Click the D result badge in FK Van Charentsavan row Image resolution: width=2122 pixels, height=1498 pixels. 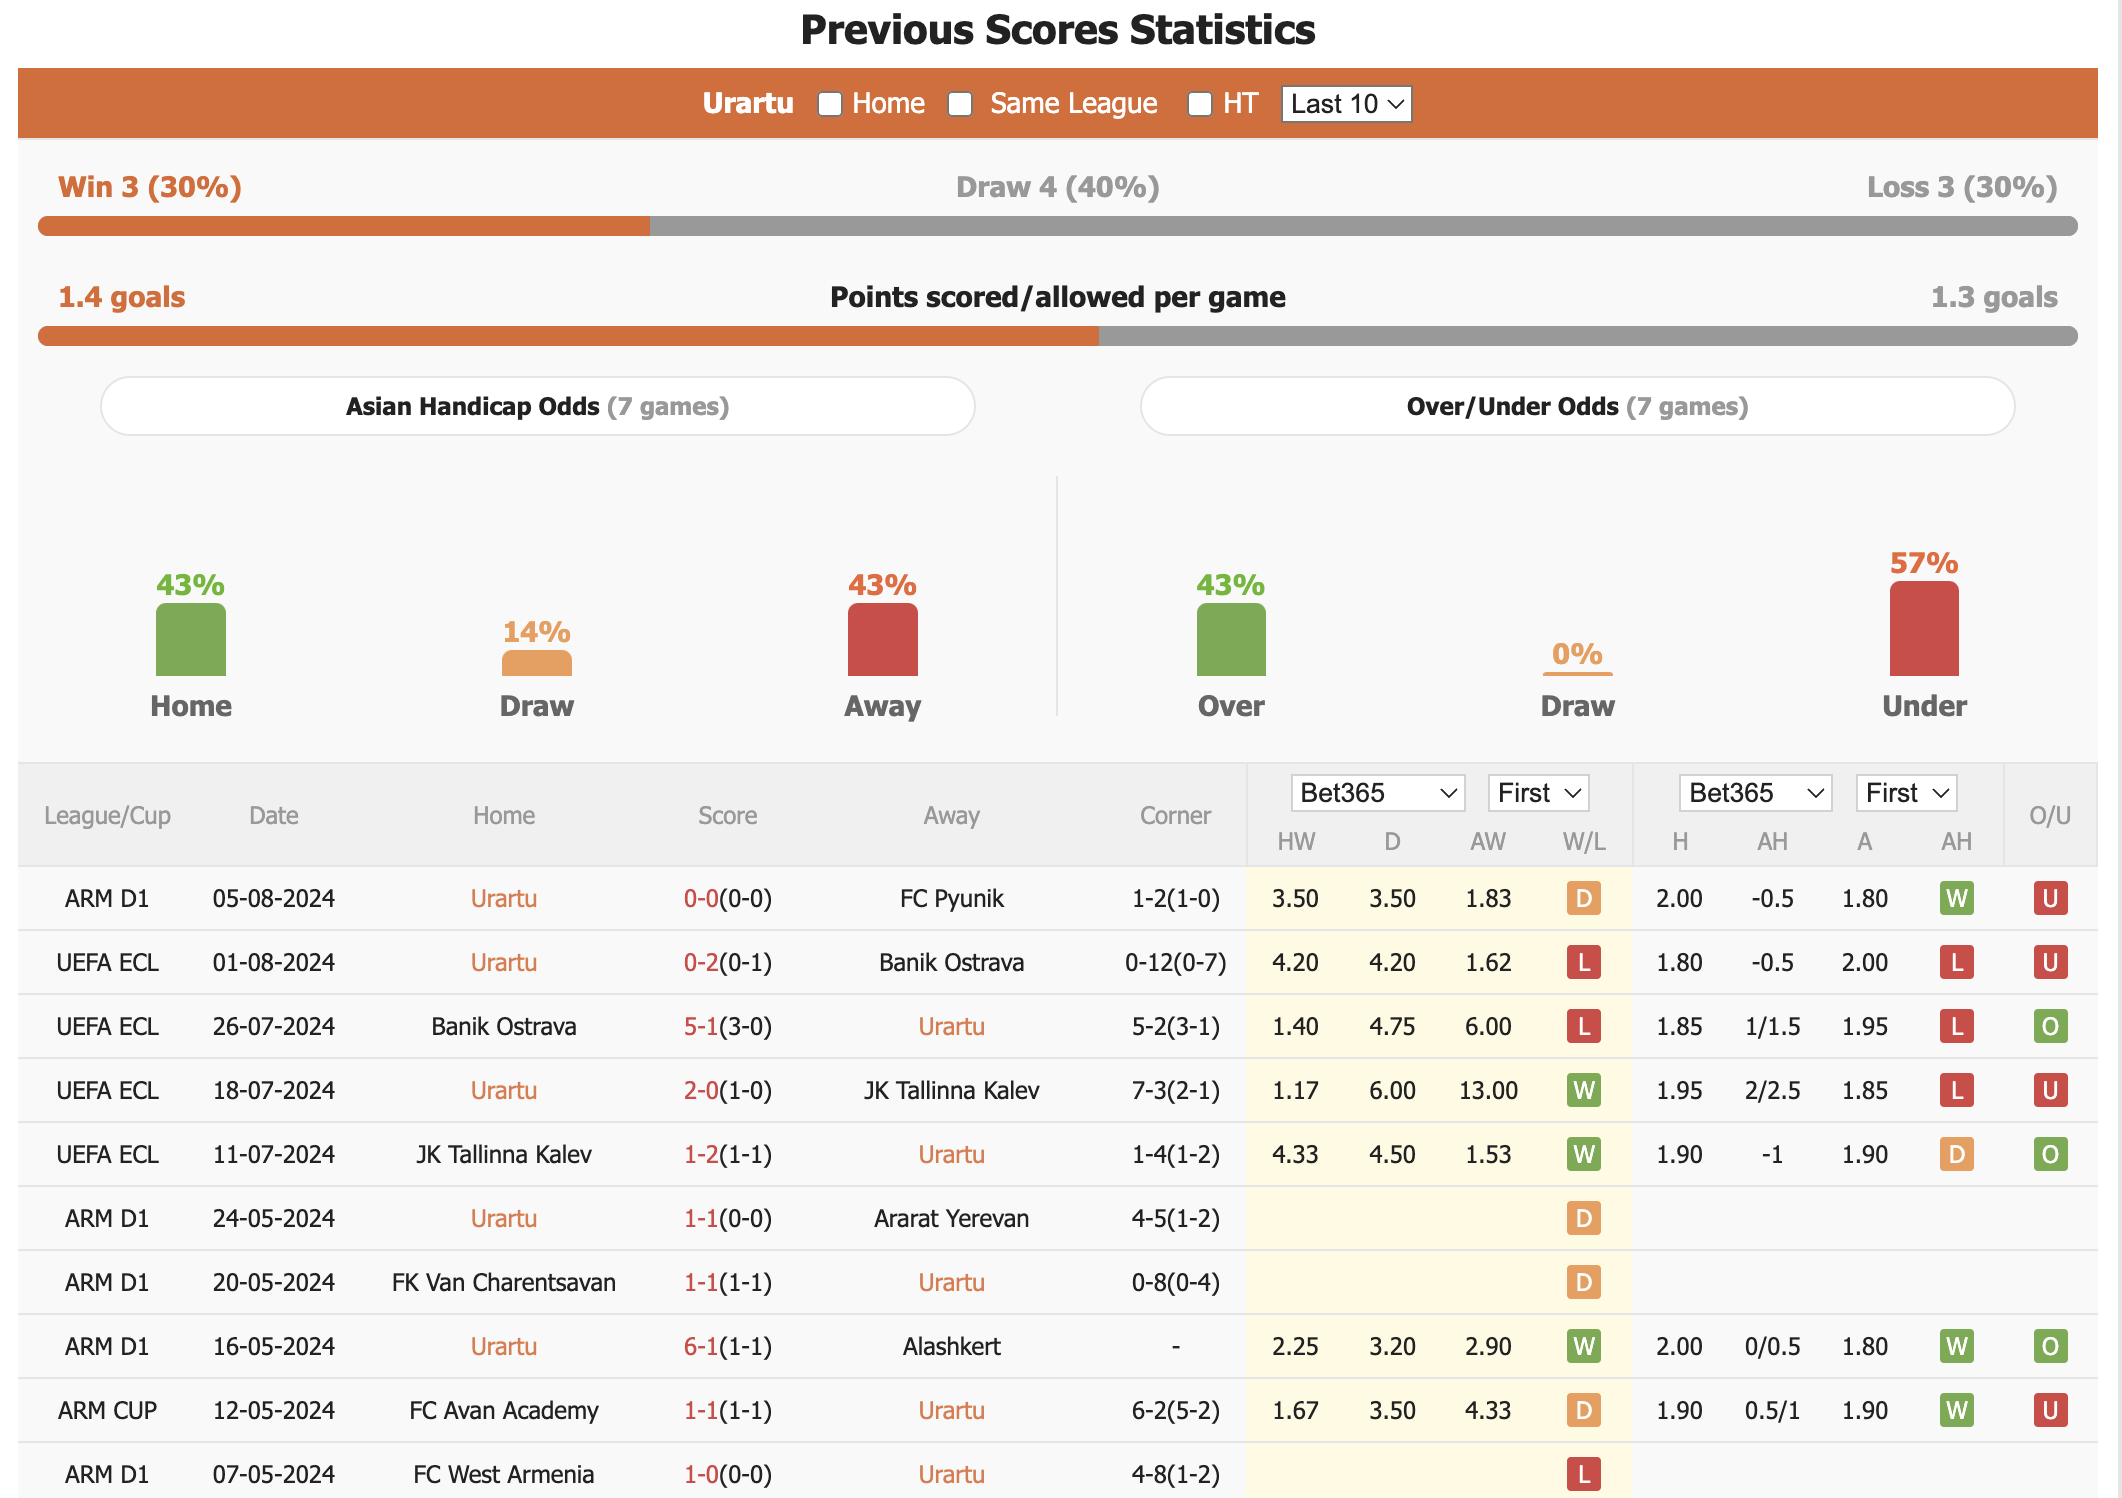(x=1584, y=1282)
